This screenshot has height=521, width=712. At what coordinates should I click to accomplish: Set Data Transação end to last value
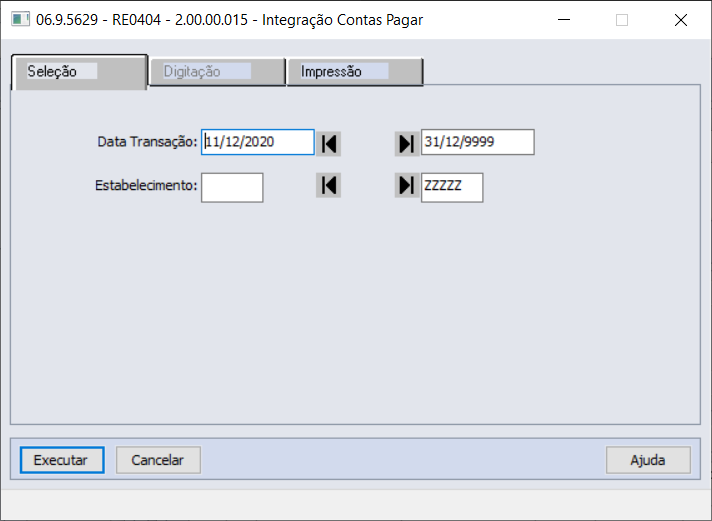(x=406, y=144)
